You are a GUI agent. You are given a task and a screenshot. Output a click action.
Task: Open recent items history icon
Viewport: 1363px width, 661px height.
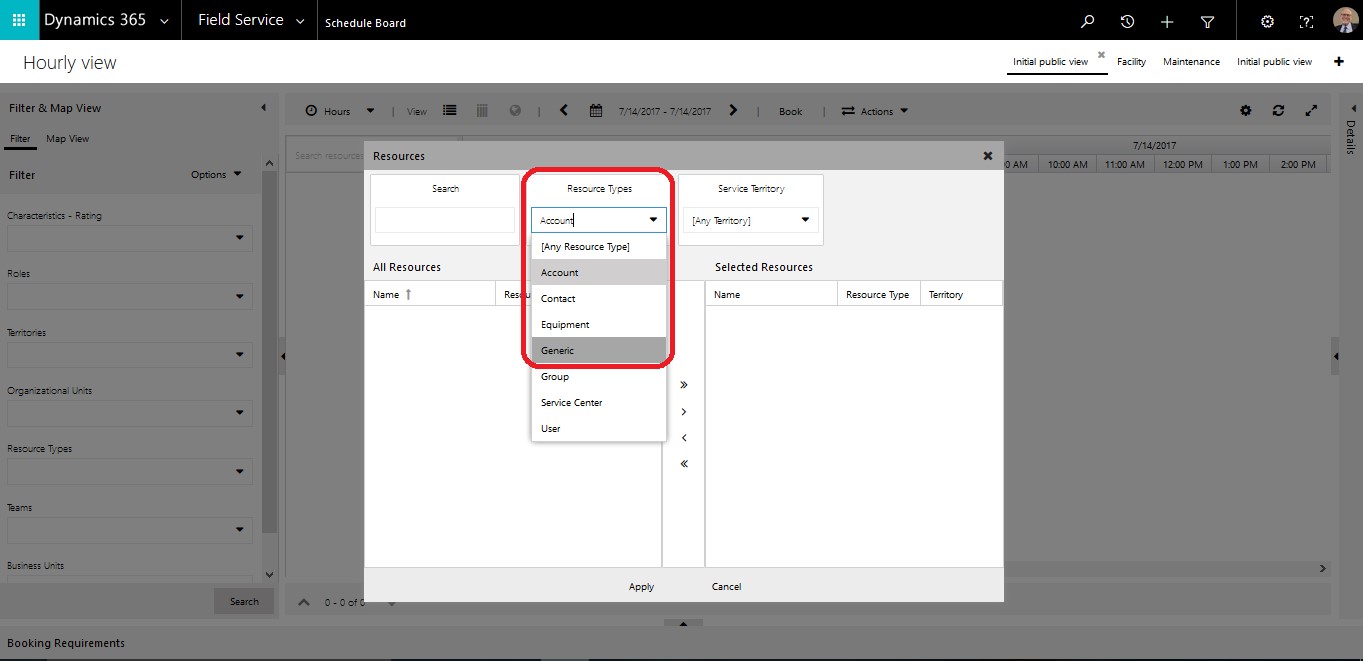[1127, 21]
